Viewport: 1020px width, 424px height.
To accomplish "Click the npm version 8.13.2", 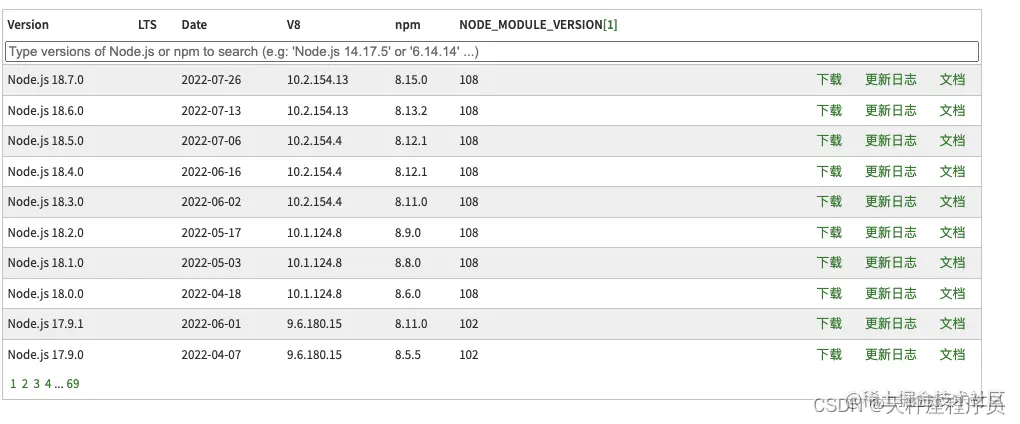I will click(411, 111).
